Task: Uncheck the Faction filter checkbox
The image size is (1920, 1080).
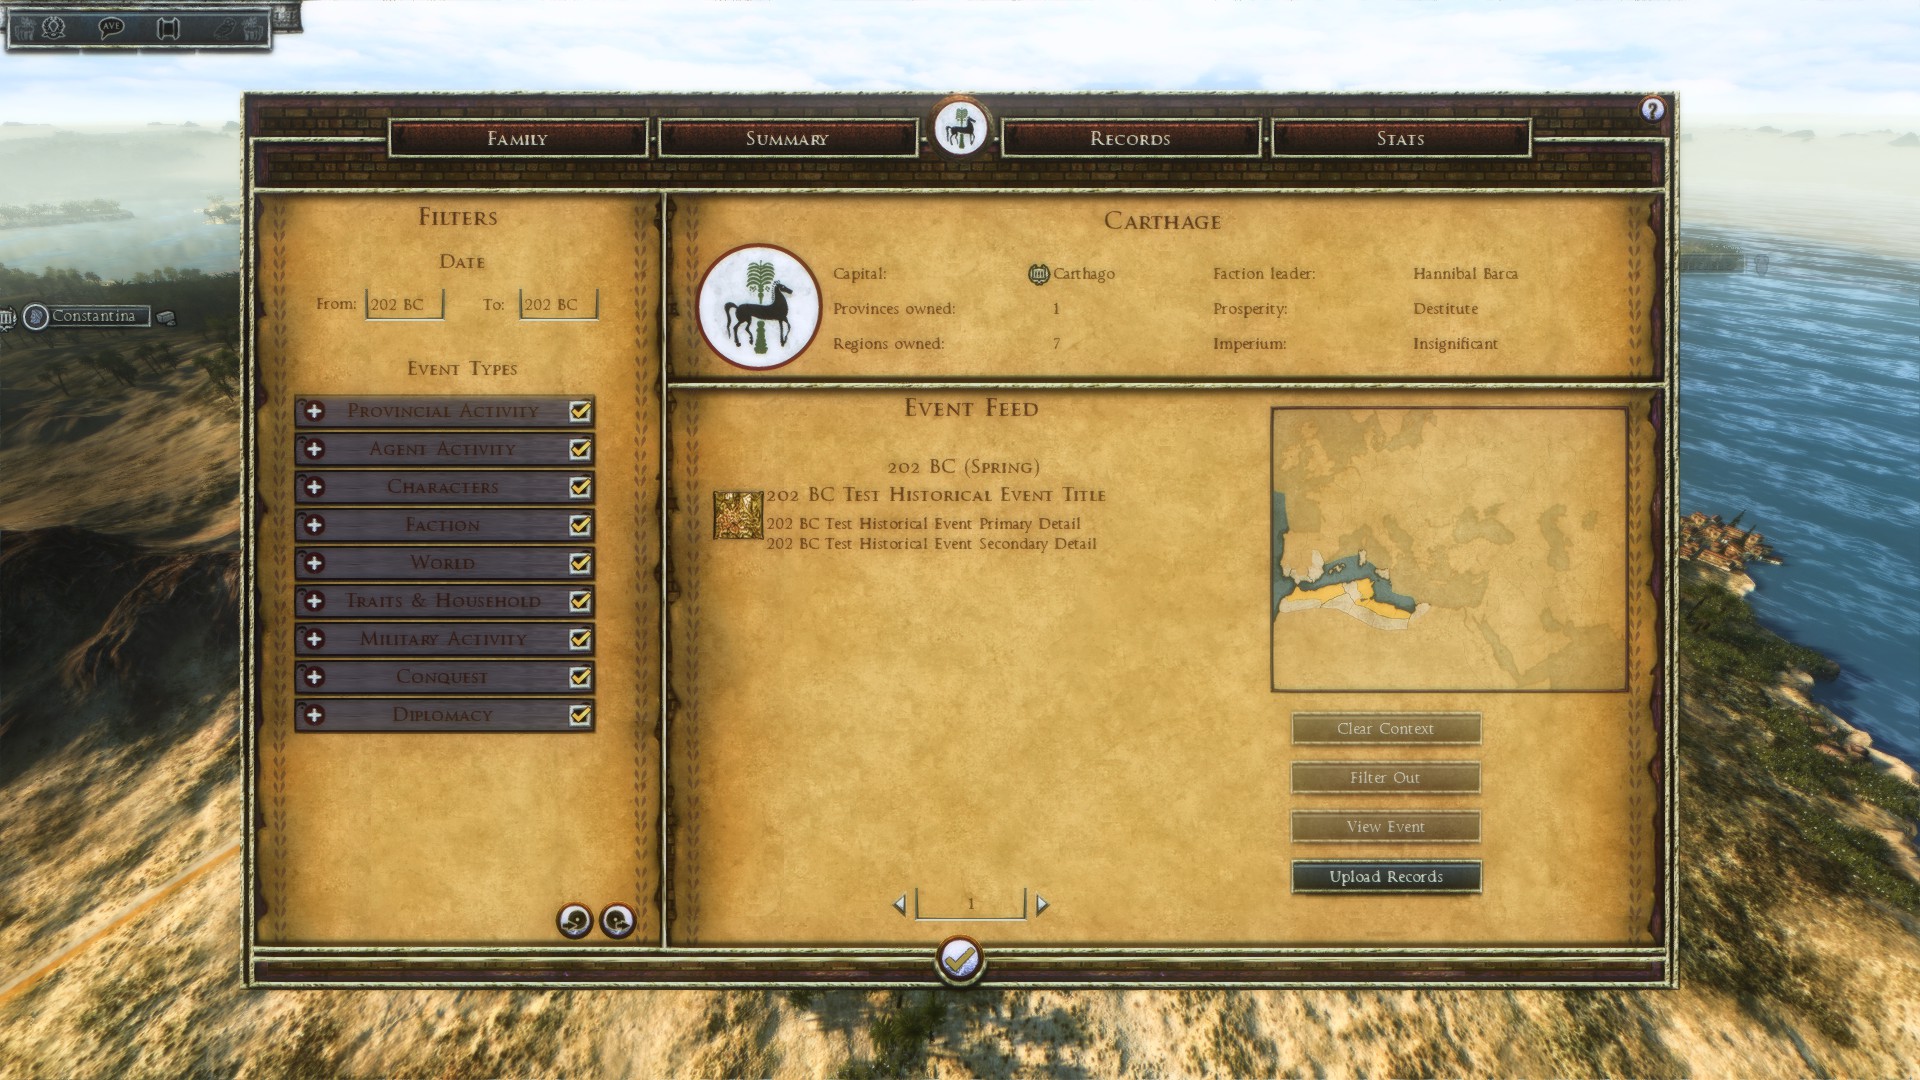Action: pos(580,525)
